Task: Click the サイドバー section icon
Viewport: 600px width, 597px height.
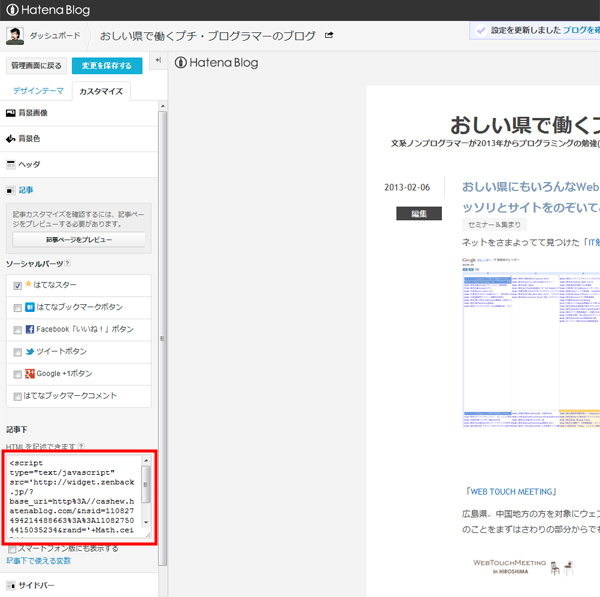Action: click(11, 586)
